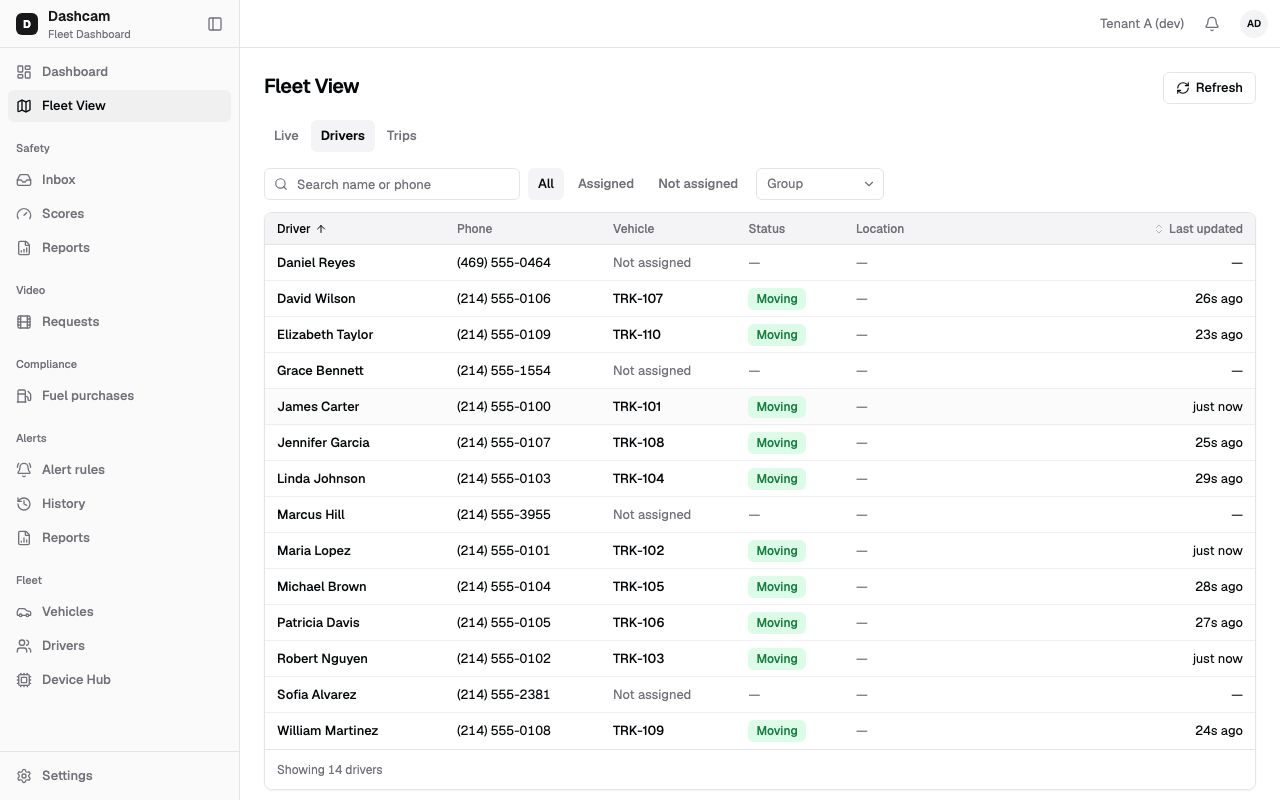Select the Scores gauge icon
Screen dimensions: 1280x800
(24, 214)
